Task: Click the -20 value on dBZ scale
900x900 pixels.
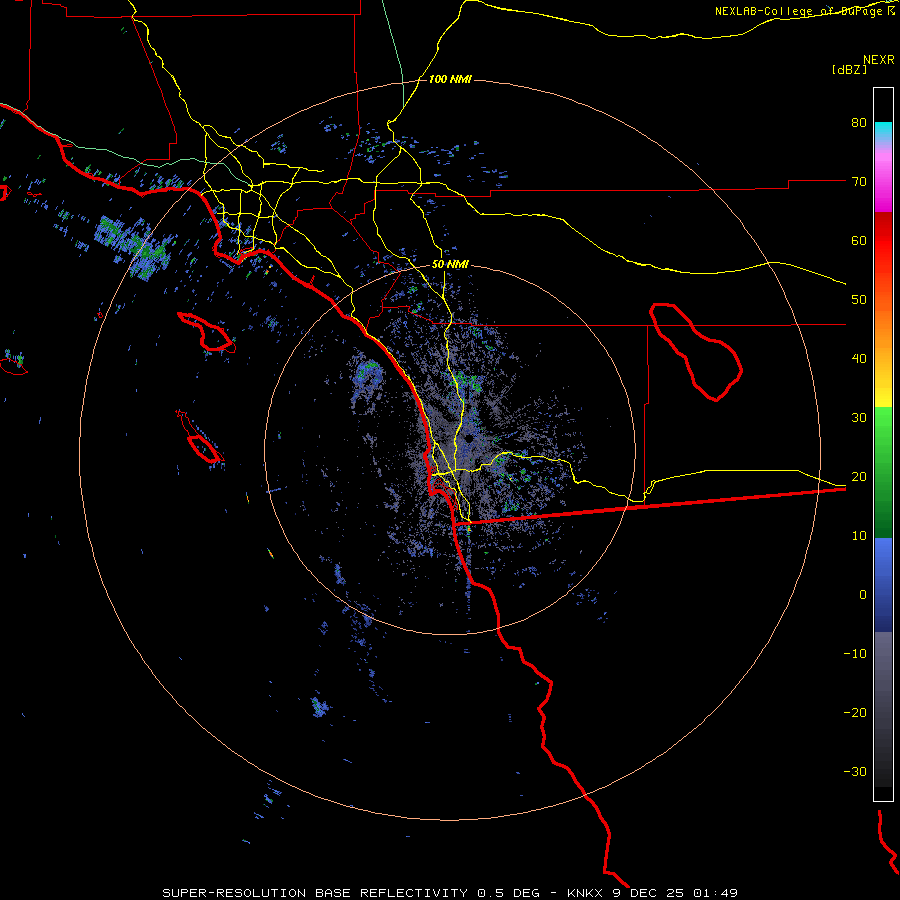Action: (855, 713)
